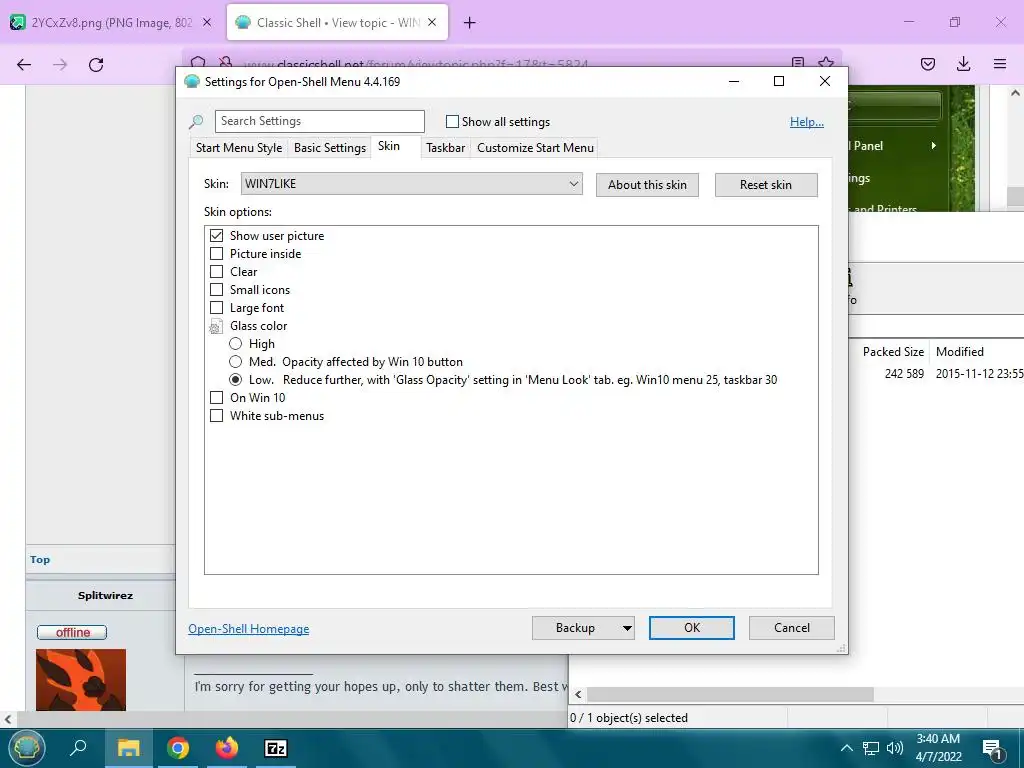Image resolution: width=1024 pixels, height=768 pixels.
Task: Launch Chrome from the taskbar
Action: [178, 748]
